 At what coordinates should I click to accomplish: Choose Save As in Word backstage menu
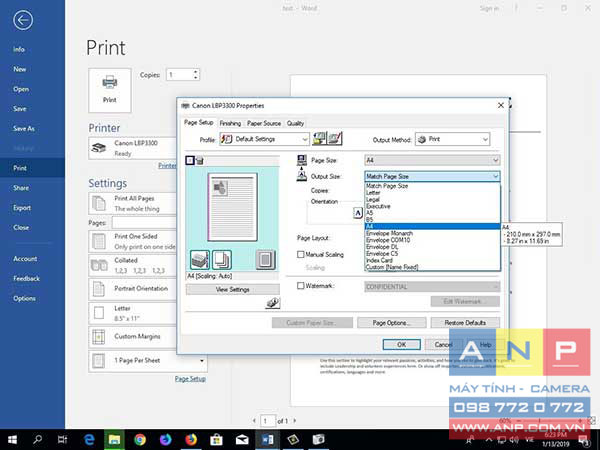tap(24, 129)
